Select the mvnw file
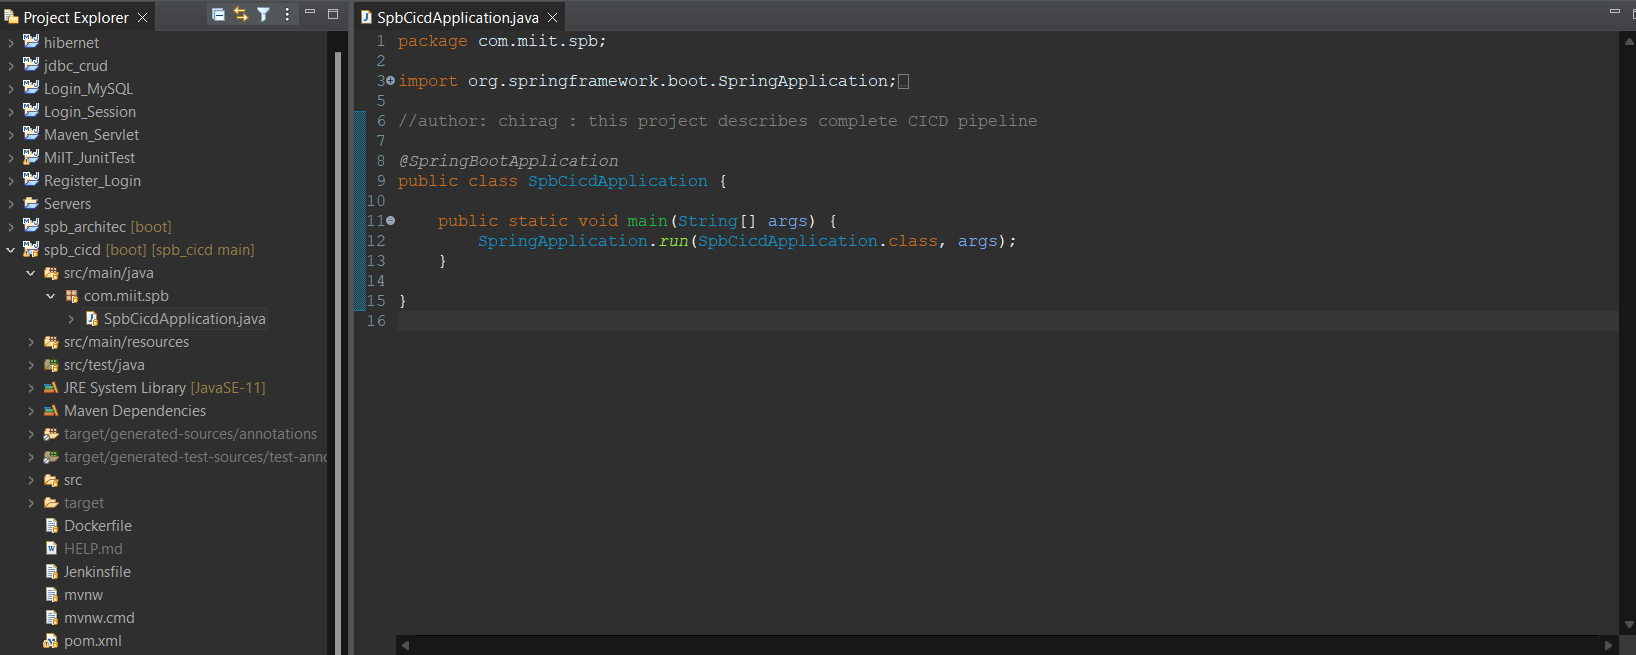Viewport: 1636px width, 655px height. coord(84,595)
